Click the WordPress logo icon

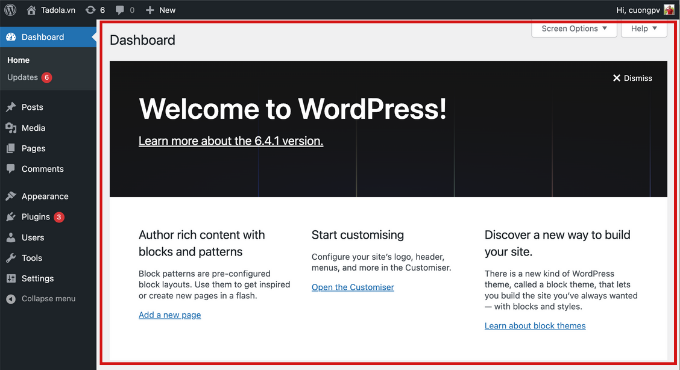(10, 10)
